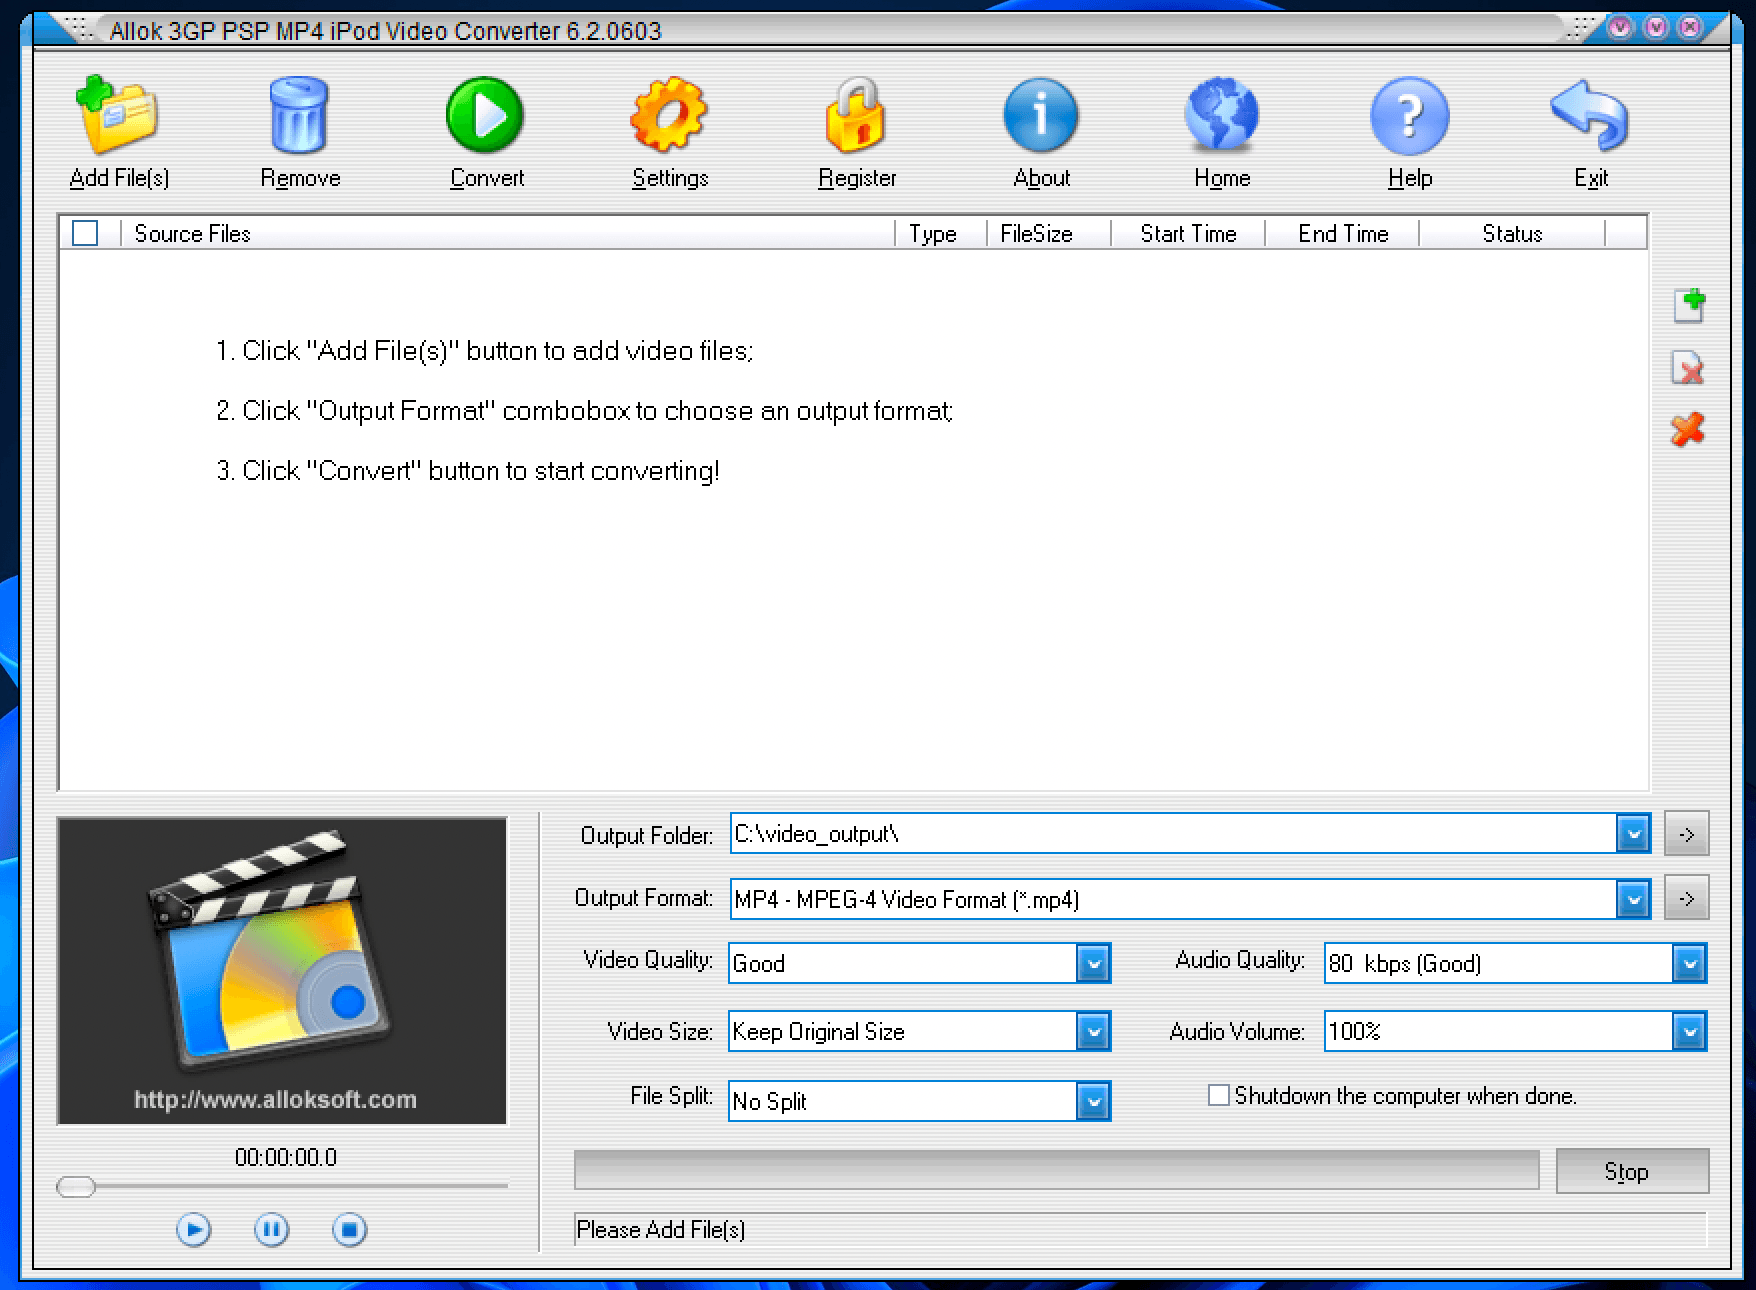Click the window title bar text
1756x1290 pixels.
[385, 31]
